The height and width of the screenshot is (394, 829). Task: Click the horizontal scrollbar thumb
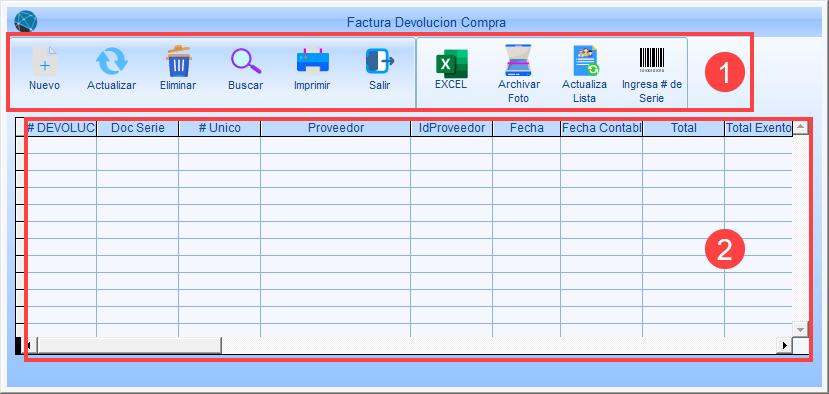point(129,345)
